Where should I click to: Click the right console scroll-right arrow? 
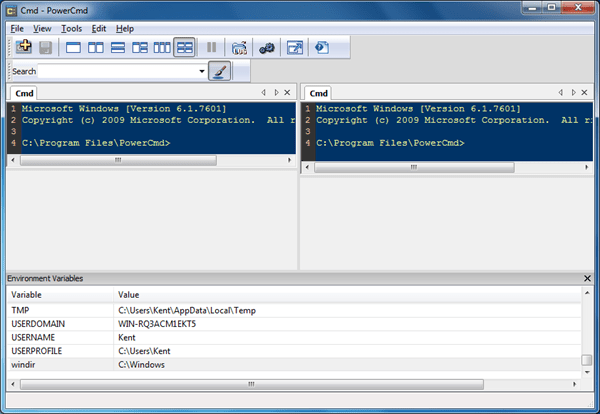click(587, 168)
